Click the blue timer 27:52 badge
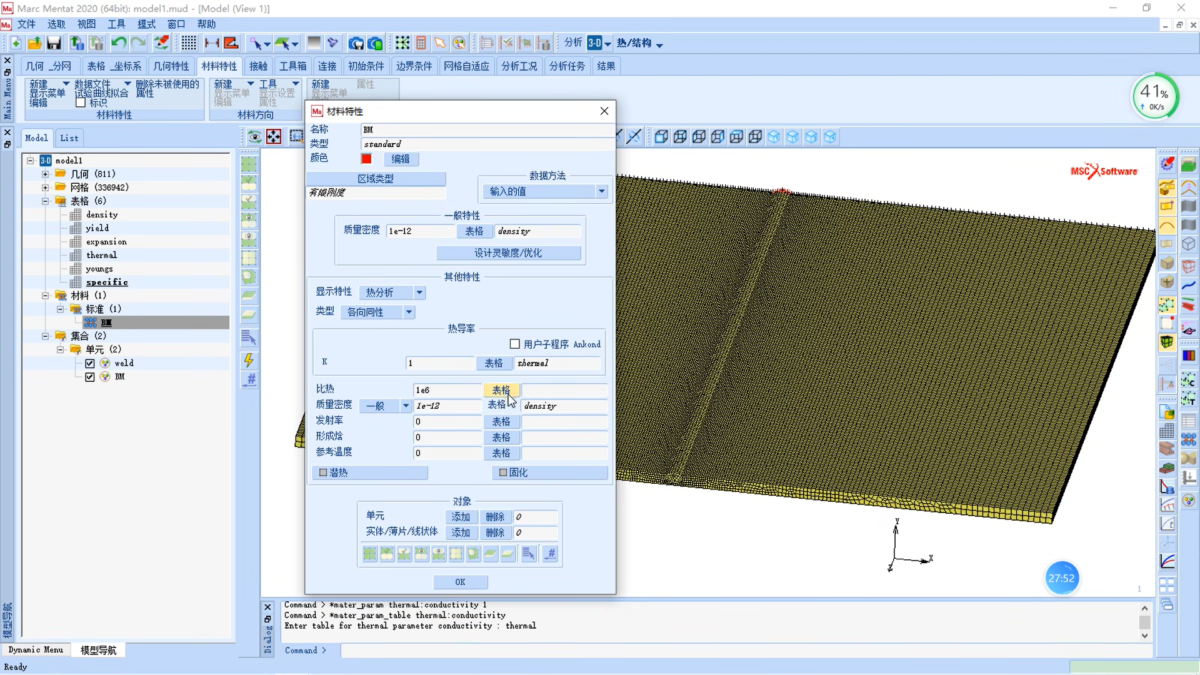The width and height of the screenshot is (1200, 675). click(1061, 578)
